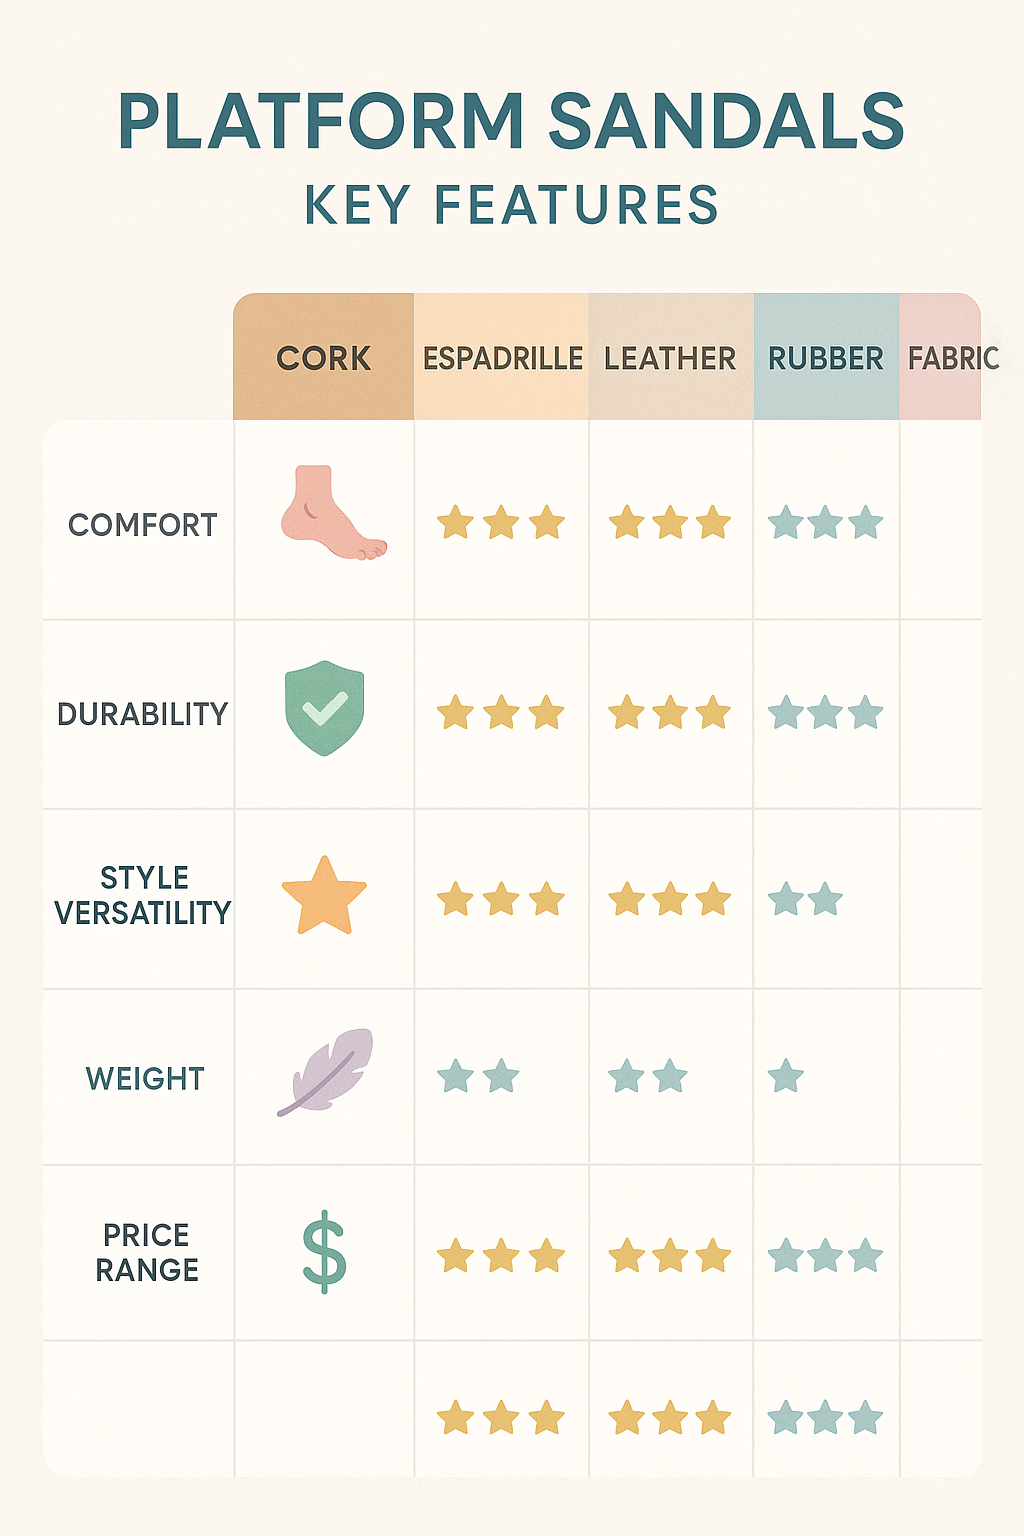Select the Rubber column header
The height and width of the screenshot is (1536, 1024).
click(826, 358)
